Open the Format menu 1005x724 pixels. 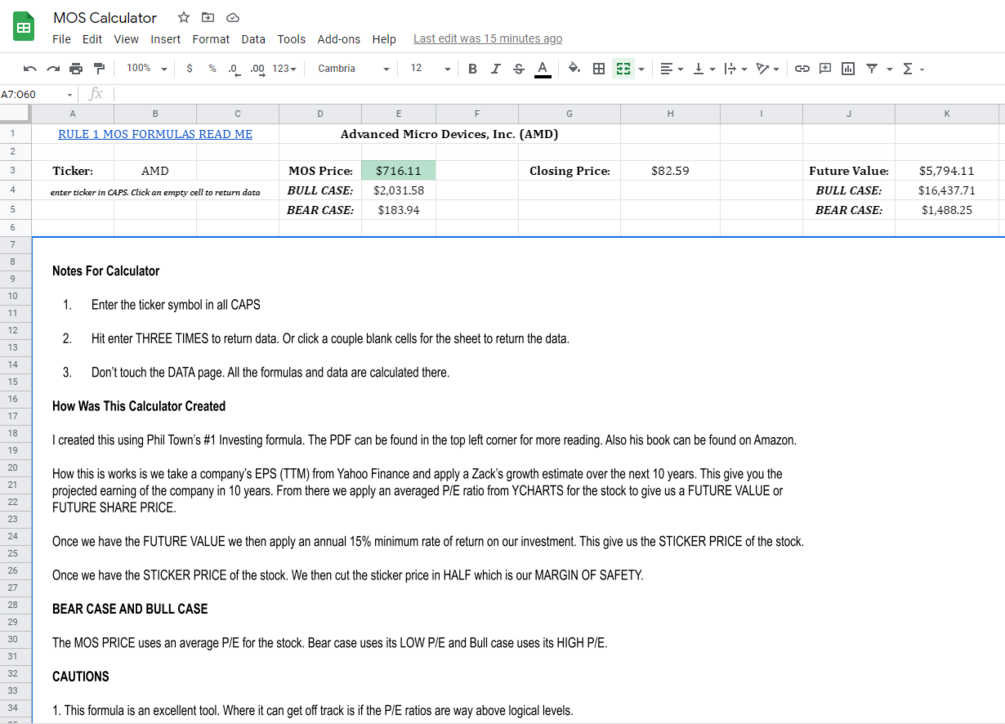(211, 39)
